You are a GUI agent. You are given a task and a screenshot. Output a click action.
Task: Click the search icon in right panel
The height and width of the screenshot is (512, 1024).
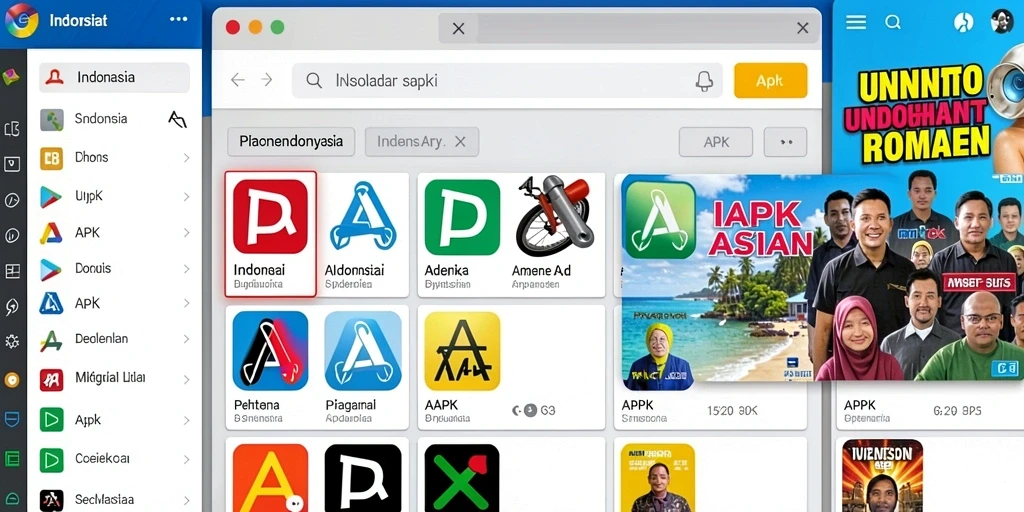(x=893, y=22)
